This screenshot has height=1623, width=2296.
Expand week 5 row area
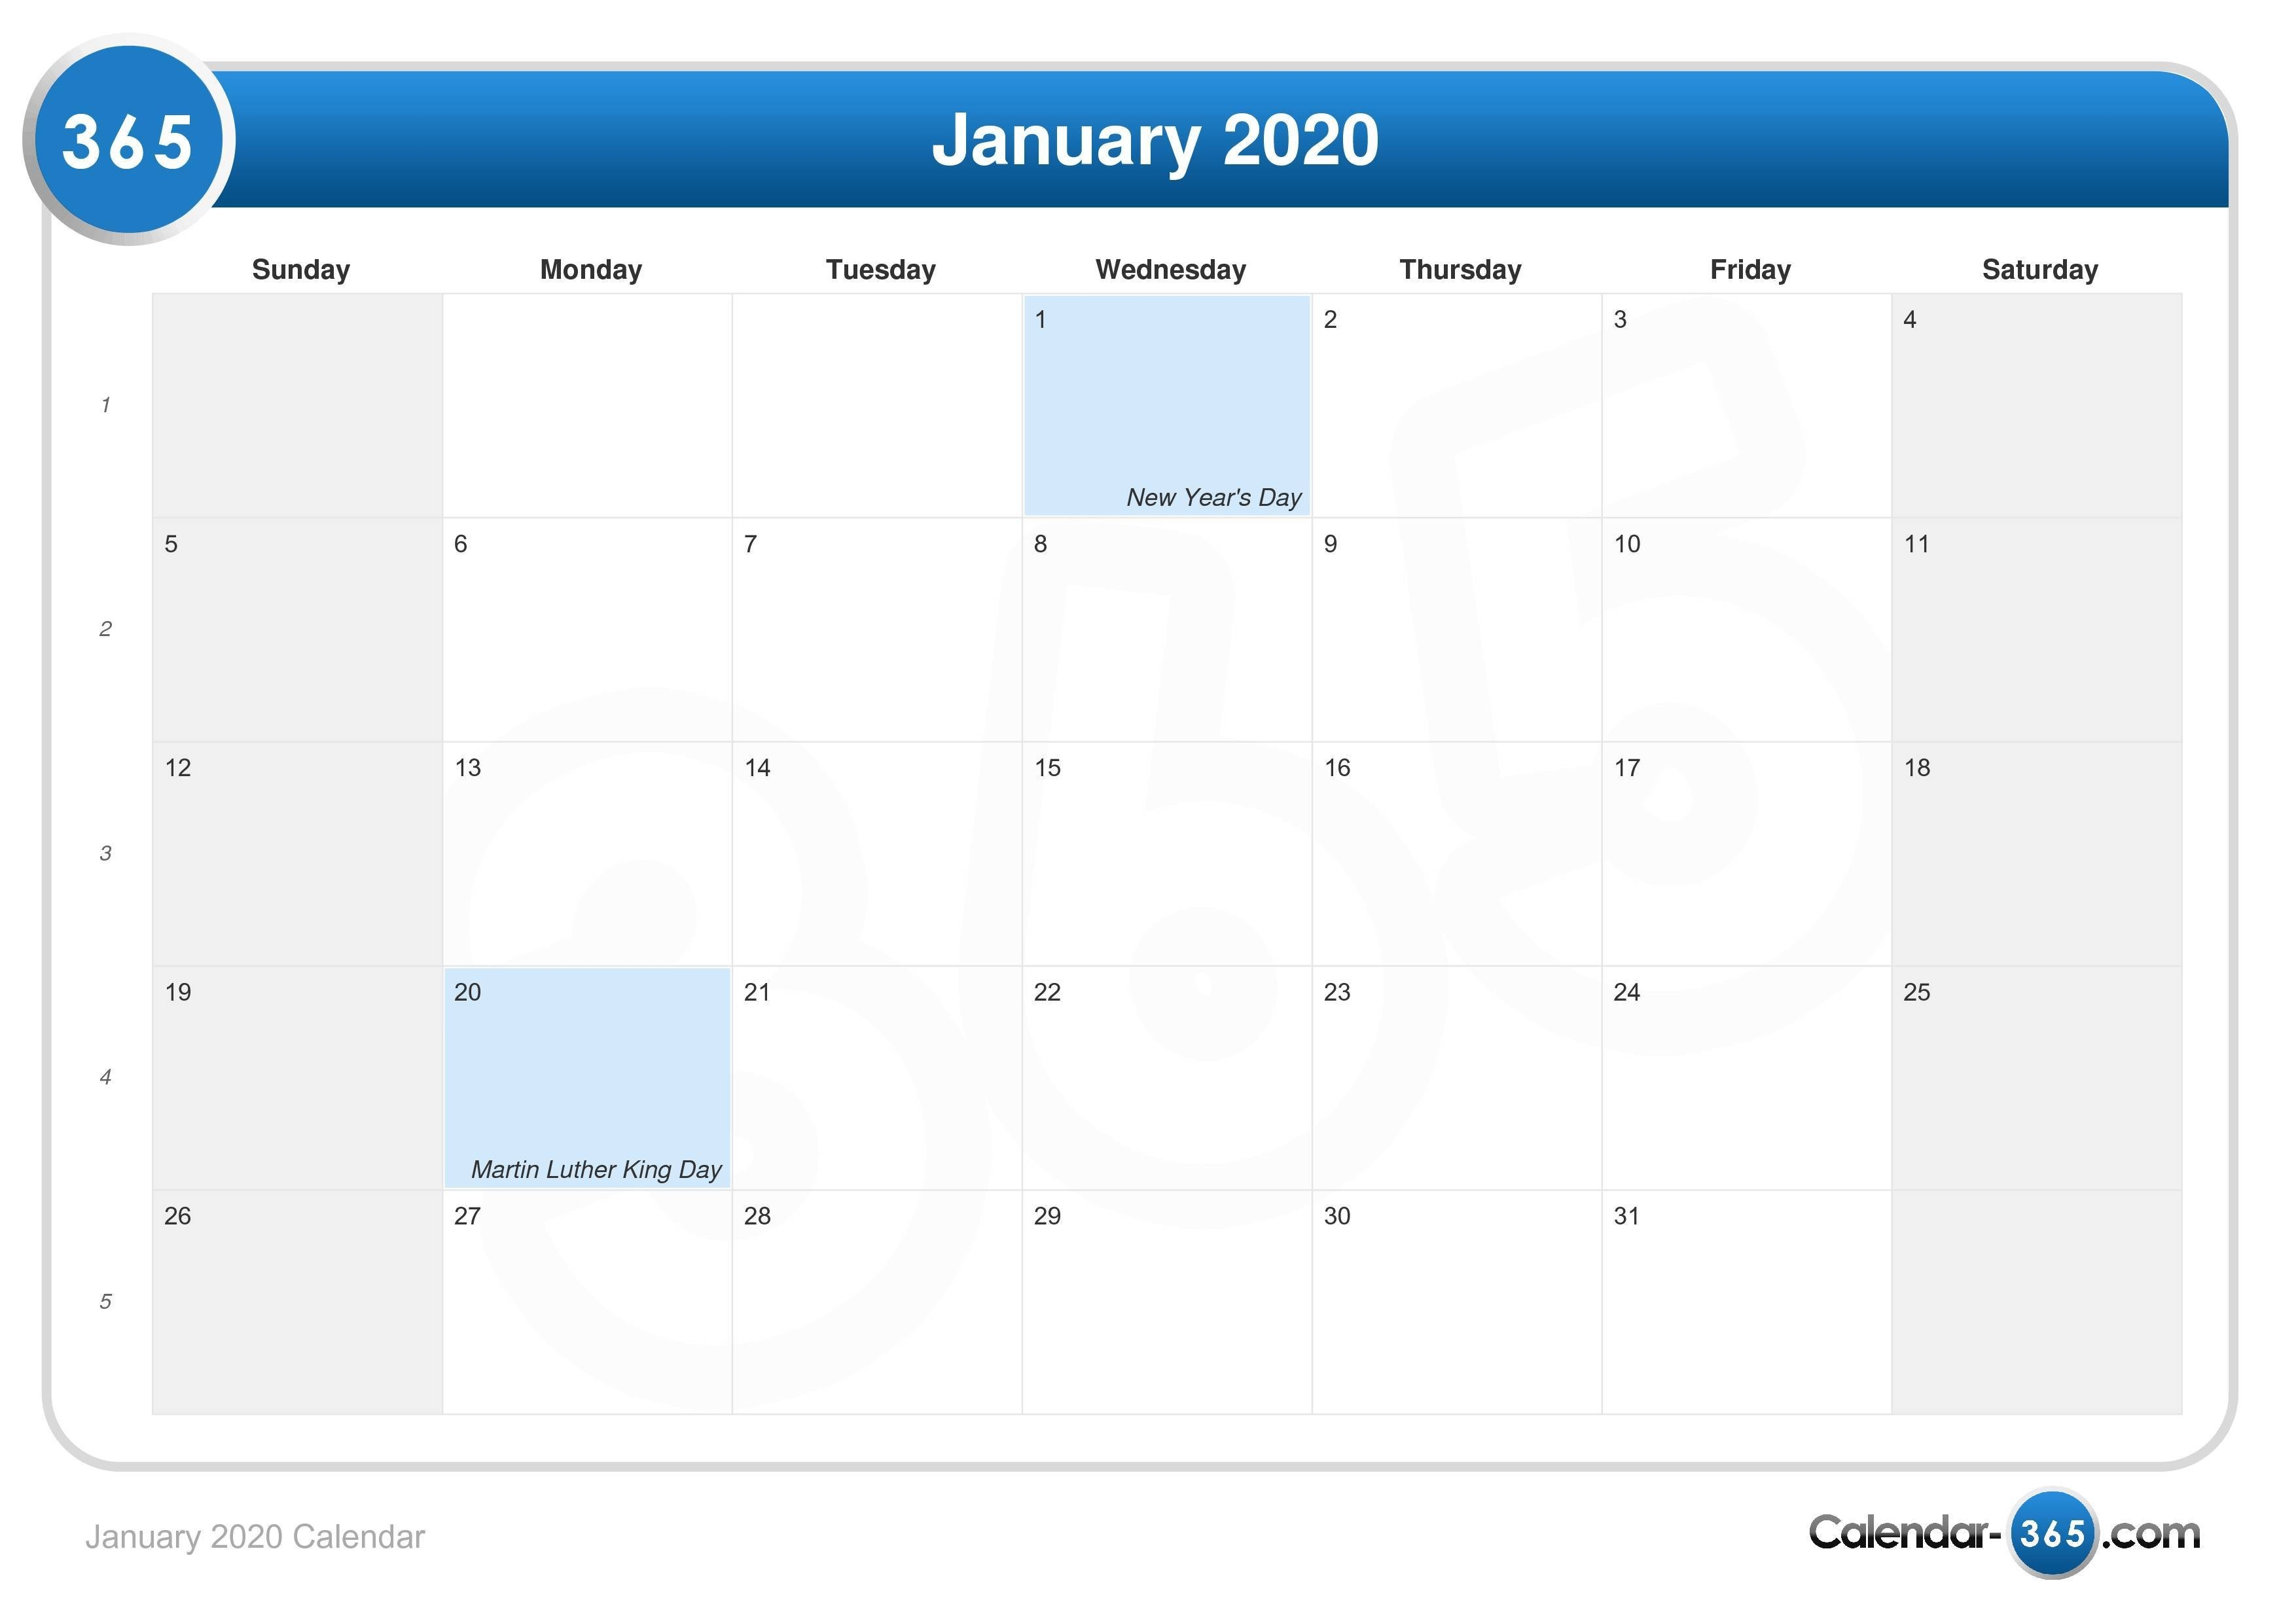105,1300
